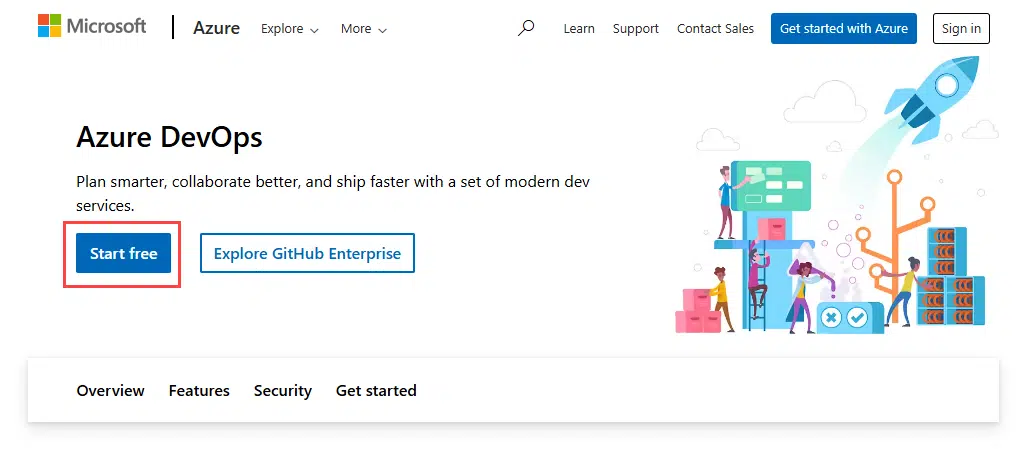Viewport: 1024px width, 449px height.
Task: Click the Azure DevOps heading
Action: 169,138
